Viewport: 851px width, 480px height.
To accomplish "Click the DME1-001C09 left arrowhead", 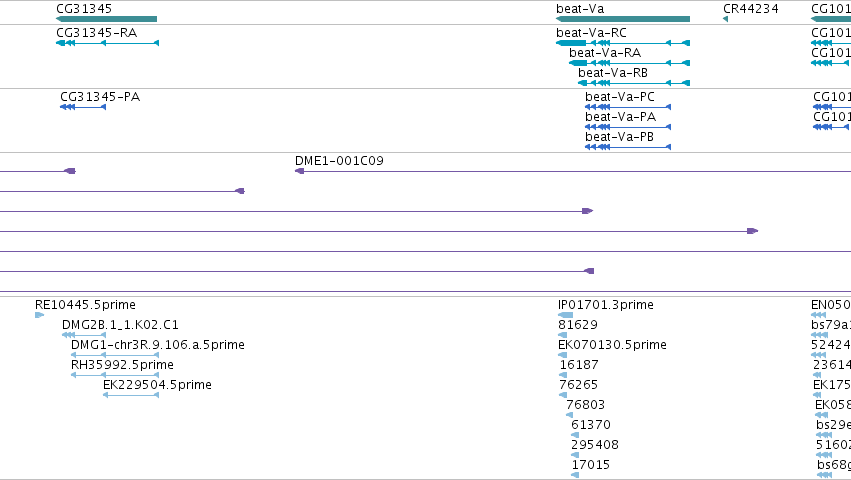I will click(299, 171).
